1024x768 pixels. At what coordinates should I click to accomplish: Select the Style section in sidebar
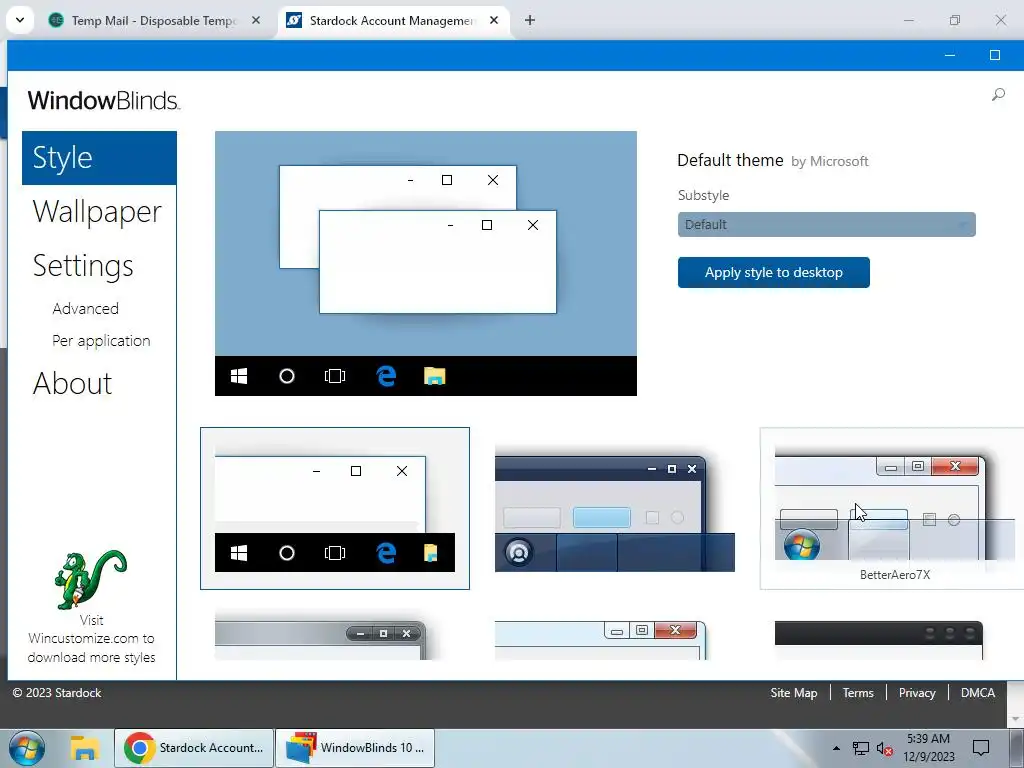(99, 158)
